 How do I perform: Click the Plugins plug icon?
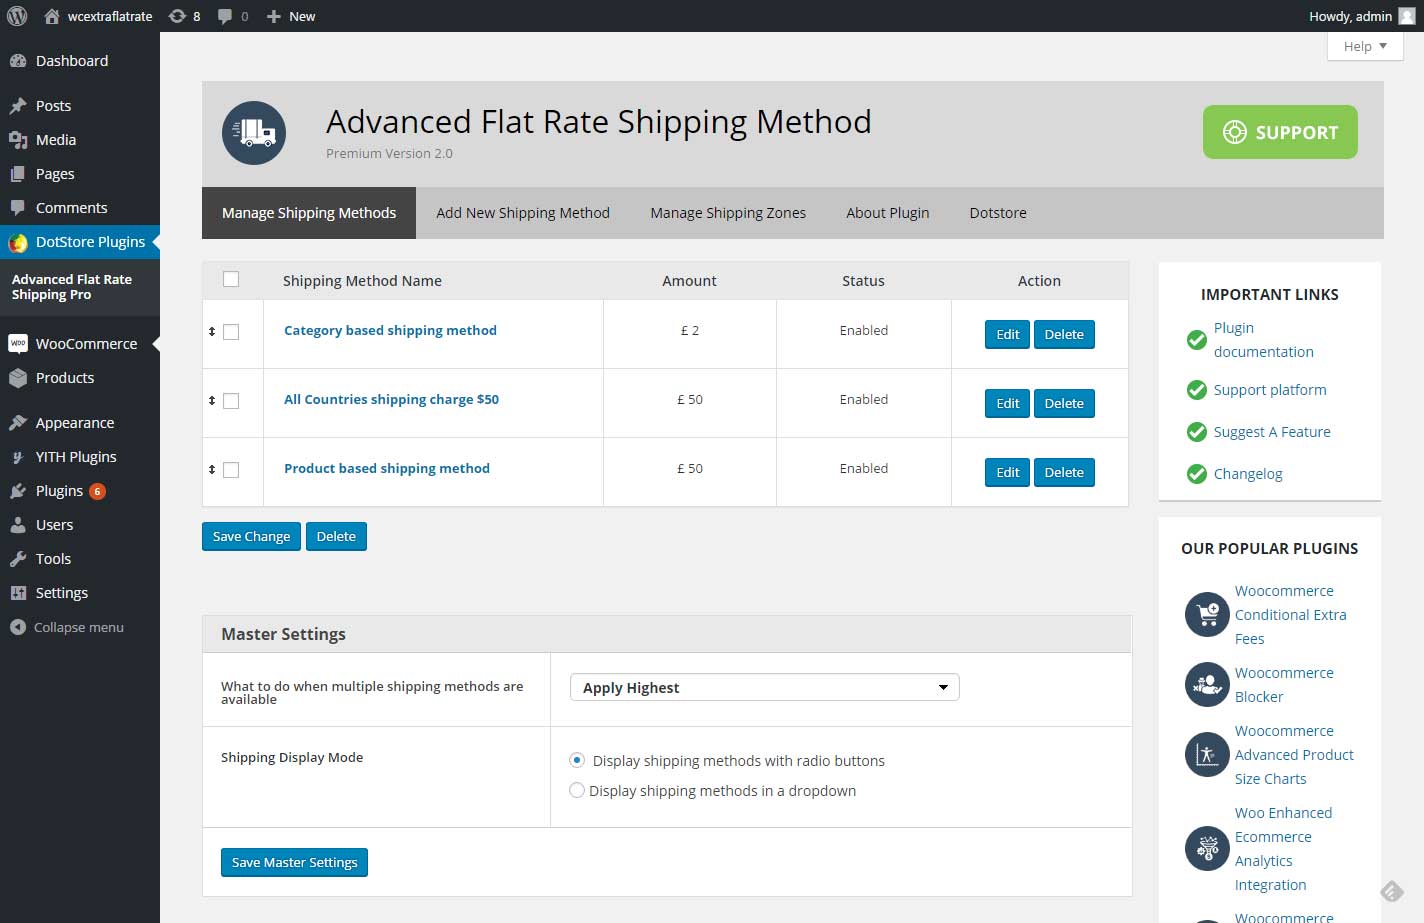18,491
